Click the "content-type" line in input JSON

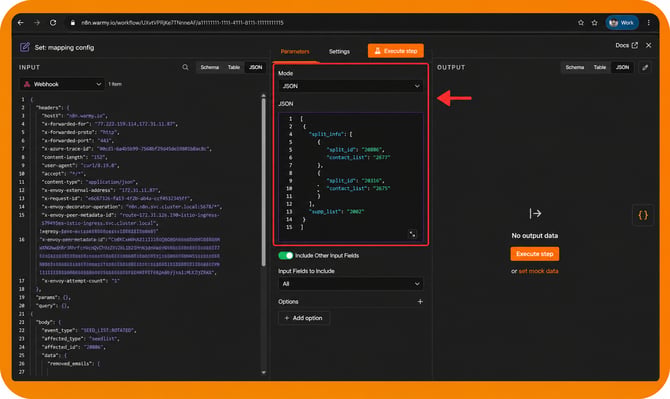click(x=89, y=182)
